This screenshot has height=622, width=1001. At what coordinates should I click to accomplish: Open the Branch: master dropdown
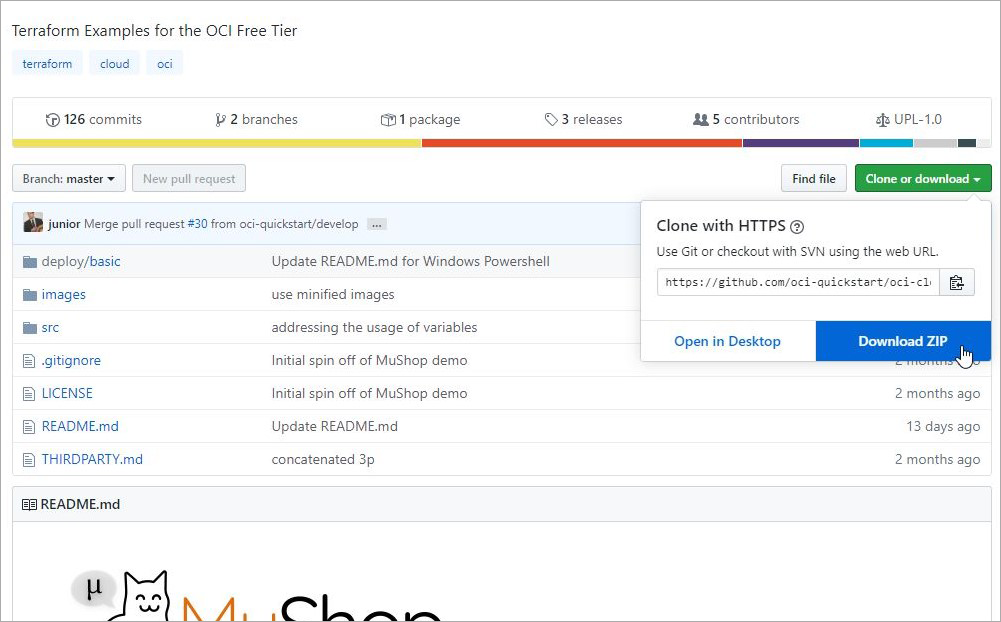coord(69,178)
